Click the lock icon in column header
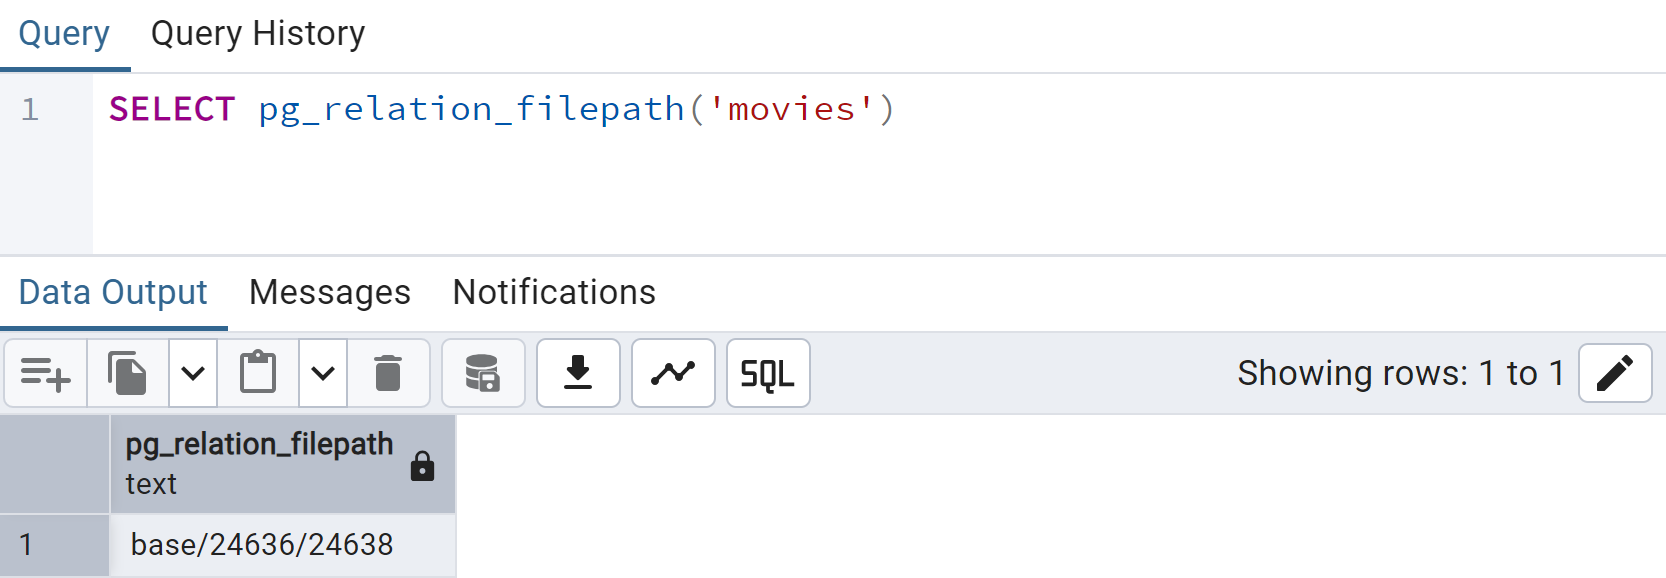The image size is (1666, 578). click(x=422, y=466)
